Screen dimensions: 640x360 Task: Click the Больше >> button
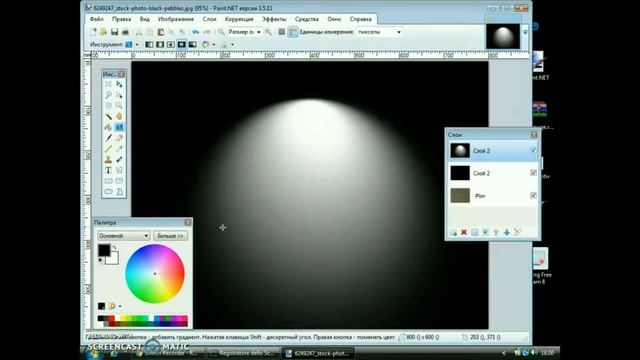click(x=171, y=236)
